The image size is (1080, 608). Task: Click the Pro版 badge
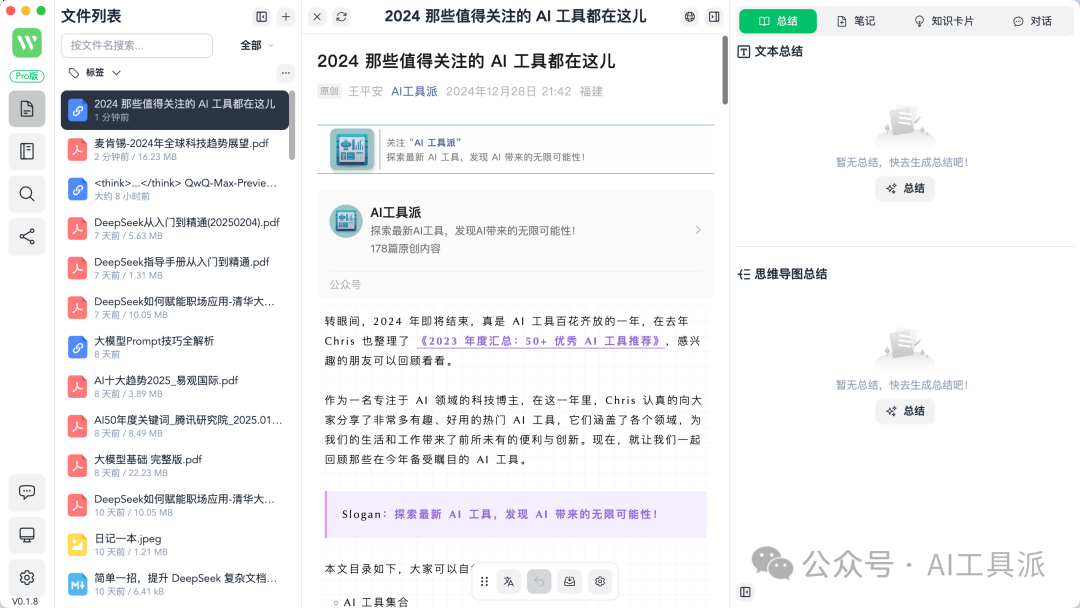click(x=27, y=76)
